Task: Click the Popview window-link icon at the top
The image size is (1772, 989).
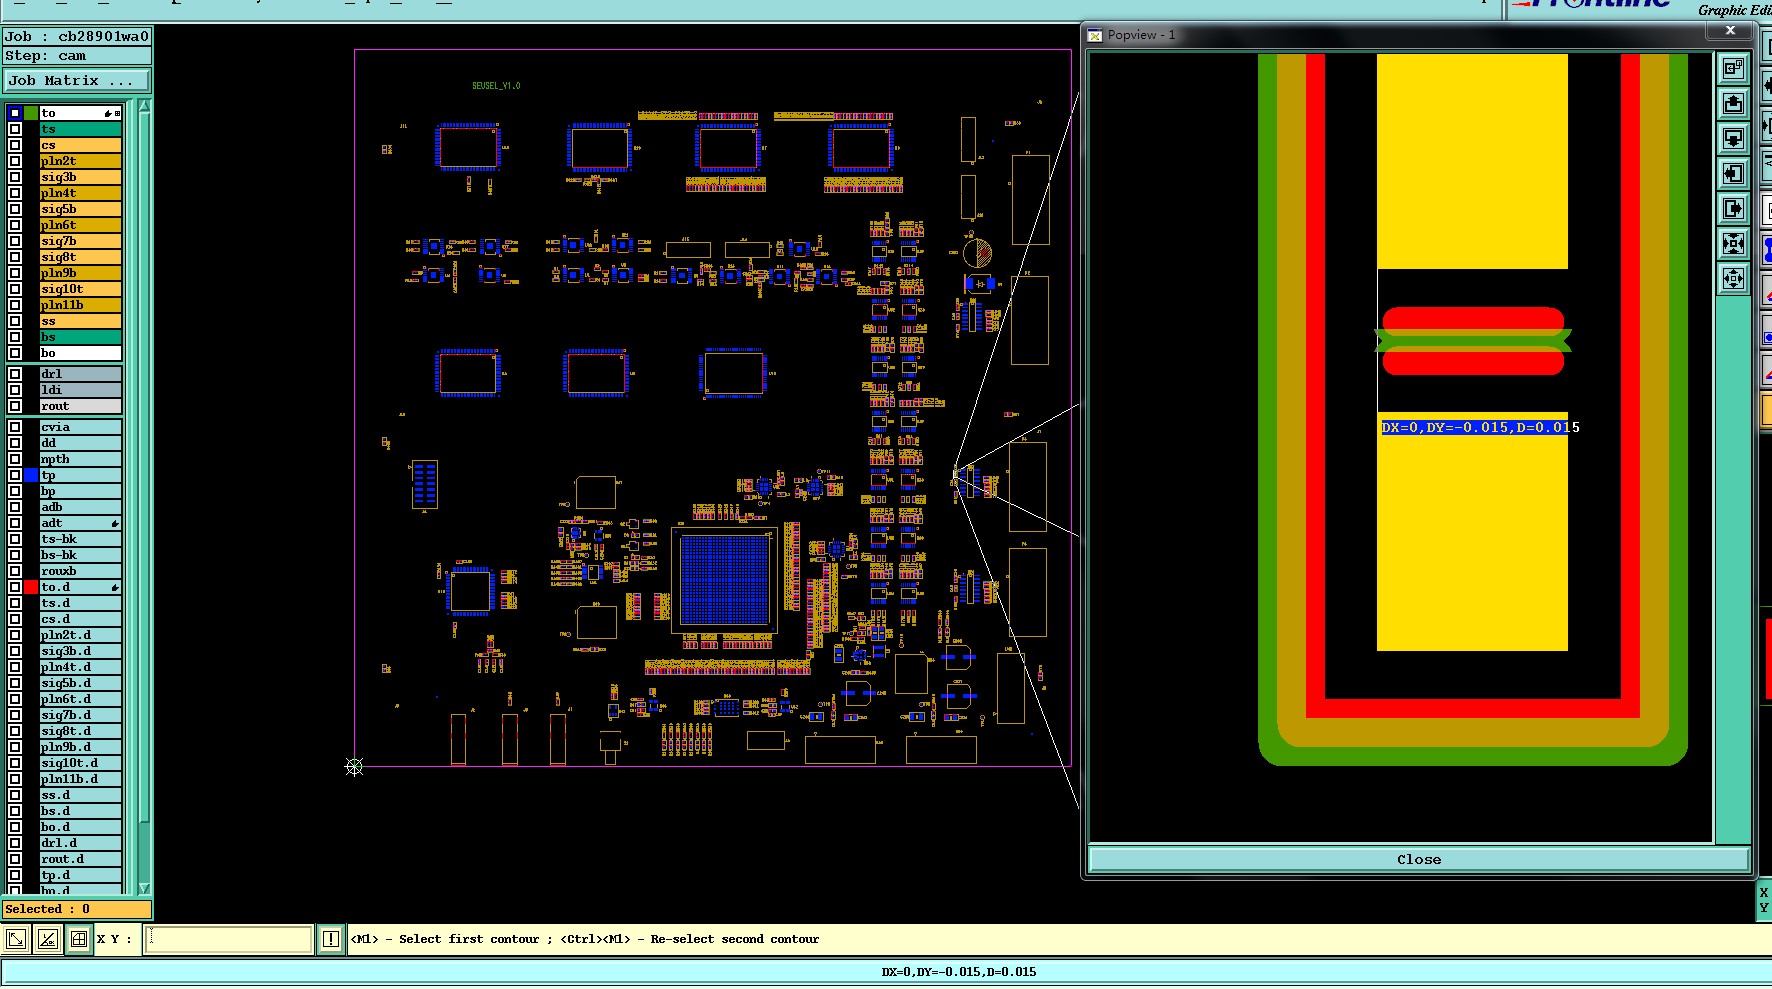Action: pyautogui.click(x=1733, y=68)
